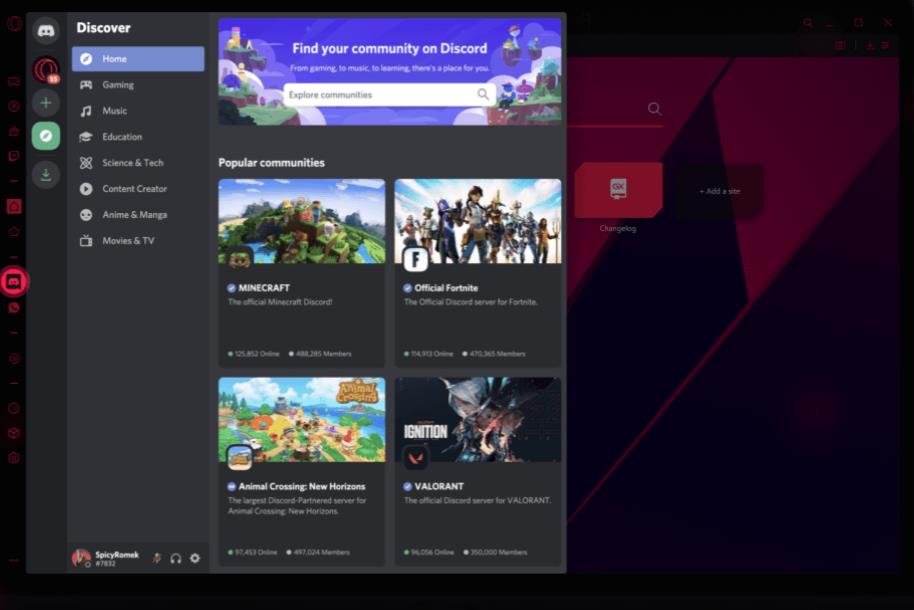
Task: Open the Gaming category
Action: click(138, 85)
